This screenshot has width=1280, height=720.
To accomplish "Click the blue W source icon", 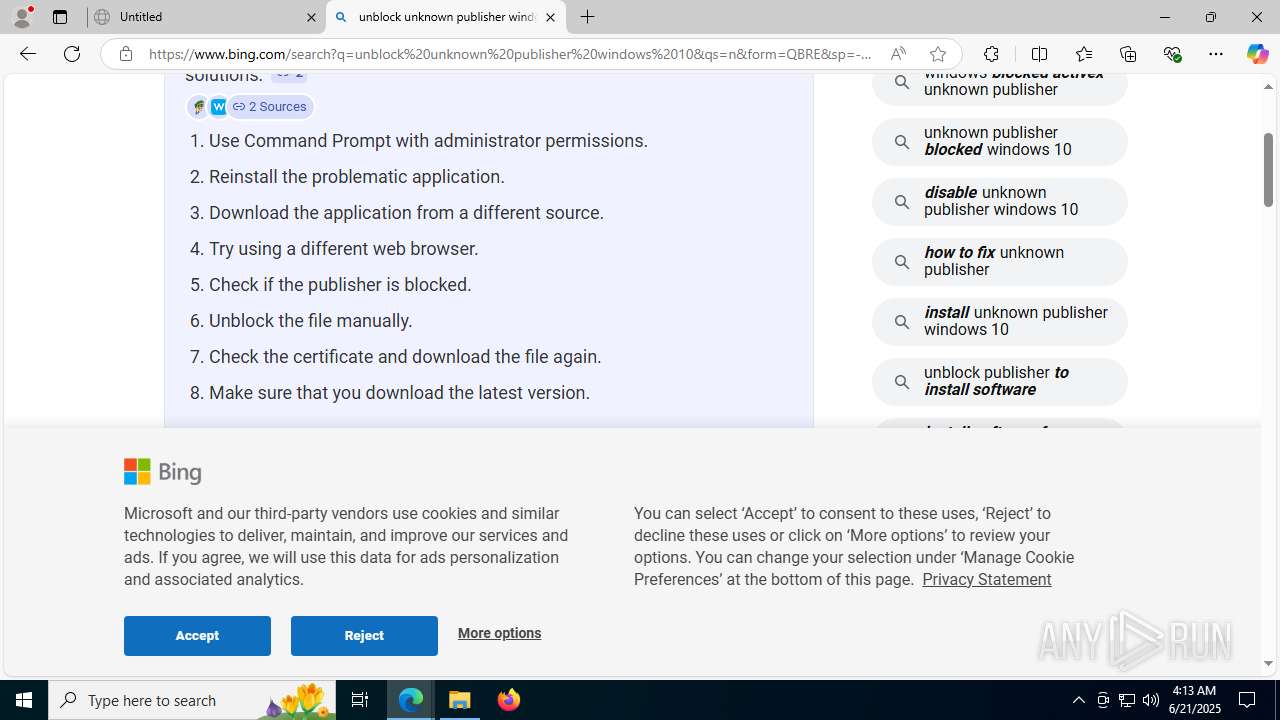I will tap(218, 107).
